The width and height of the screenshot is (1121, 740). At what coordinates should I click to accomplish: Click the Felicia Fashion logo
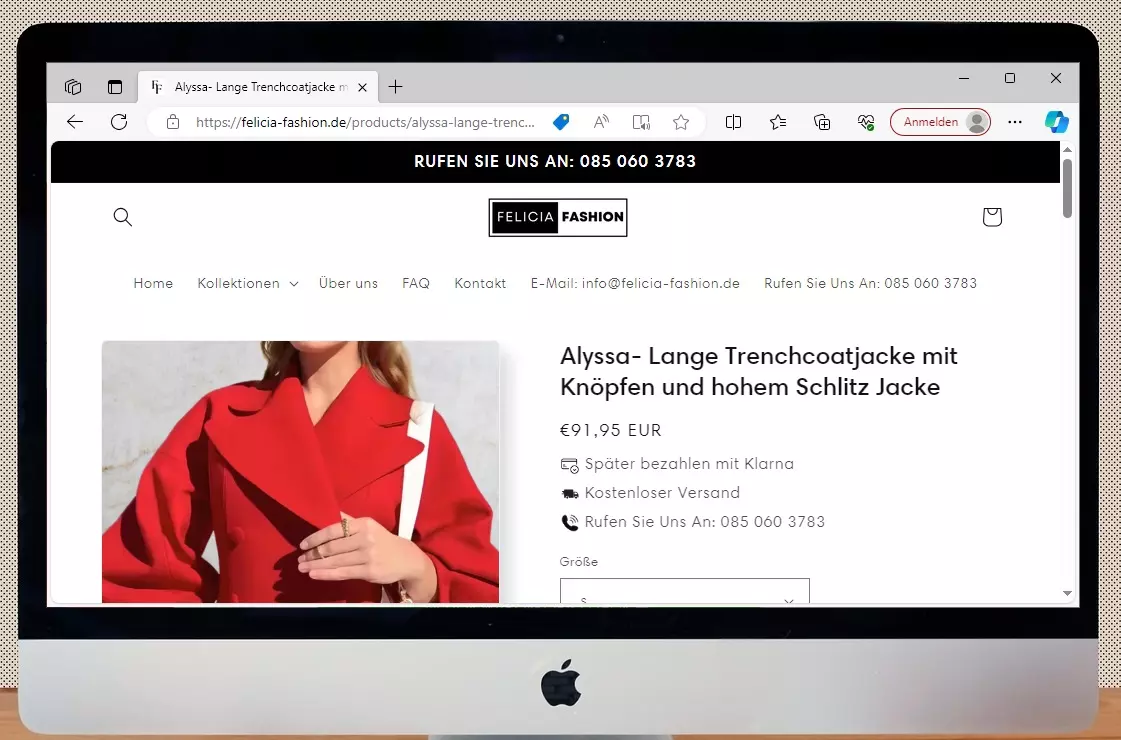[558, 217]
